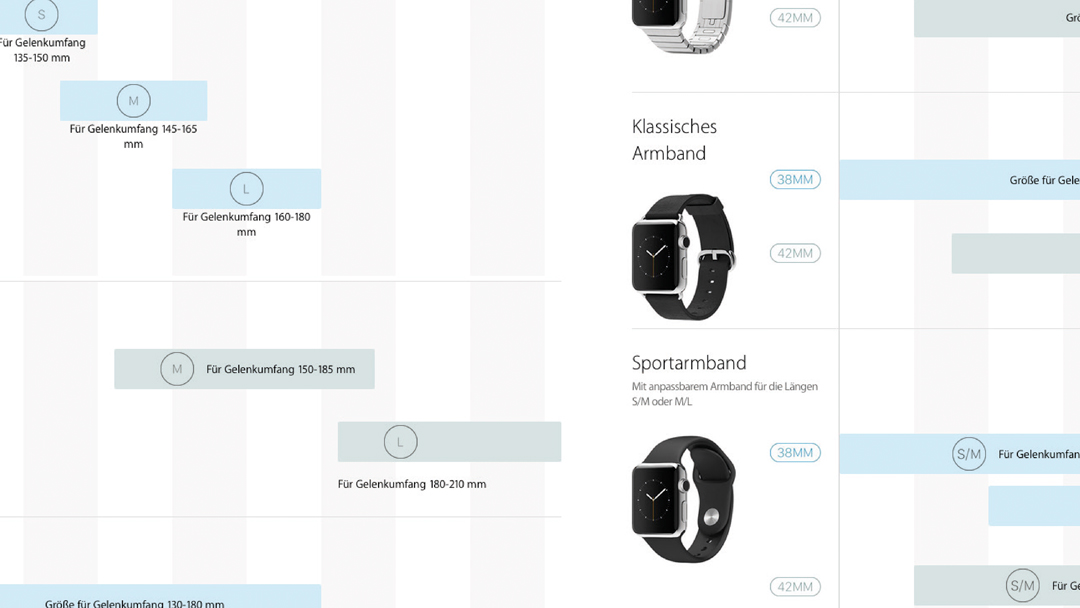Click the L circle above 180-210 mm
The height and width of the screenshot is (608, 1080).
pos(400,442)
